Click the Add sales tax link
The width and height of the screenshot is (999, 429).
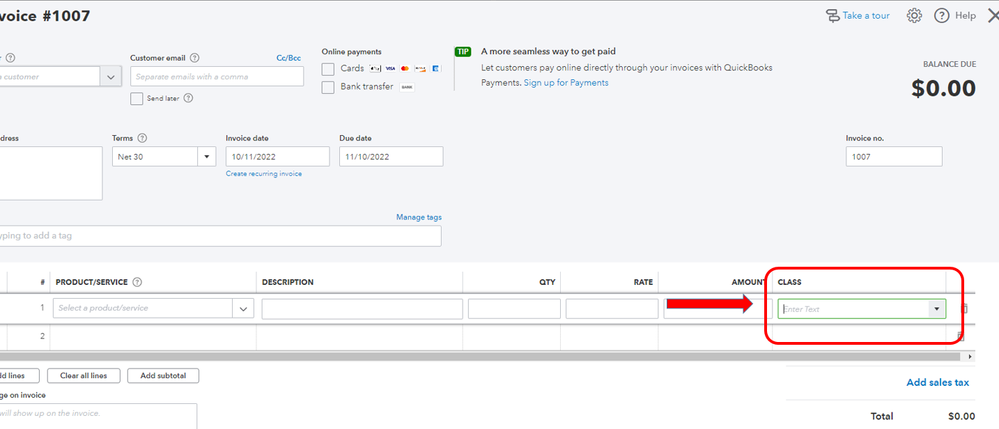937,382
